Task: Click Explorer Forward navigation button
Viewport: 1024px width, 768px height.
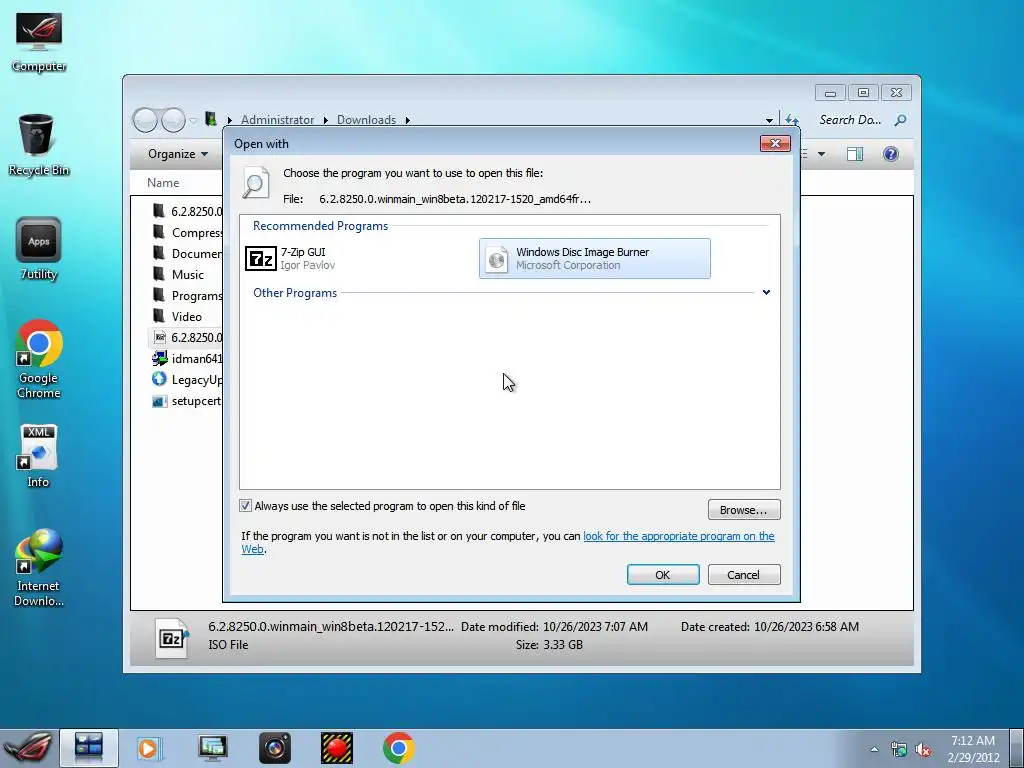Action: pos(173,120)
